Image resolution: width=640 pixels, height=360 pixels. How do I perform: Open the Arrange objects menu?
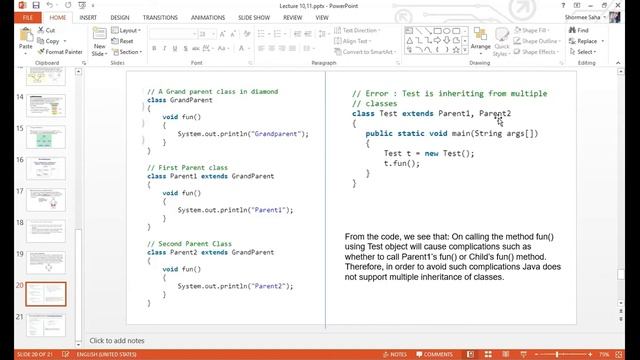coord(480,41)
